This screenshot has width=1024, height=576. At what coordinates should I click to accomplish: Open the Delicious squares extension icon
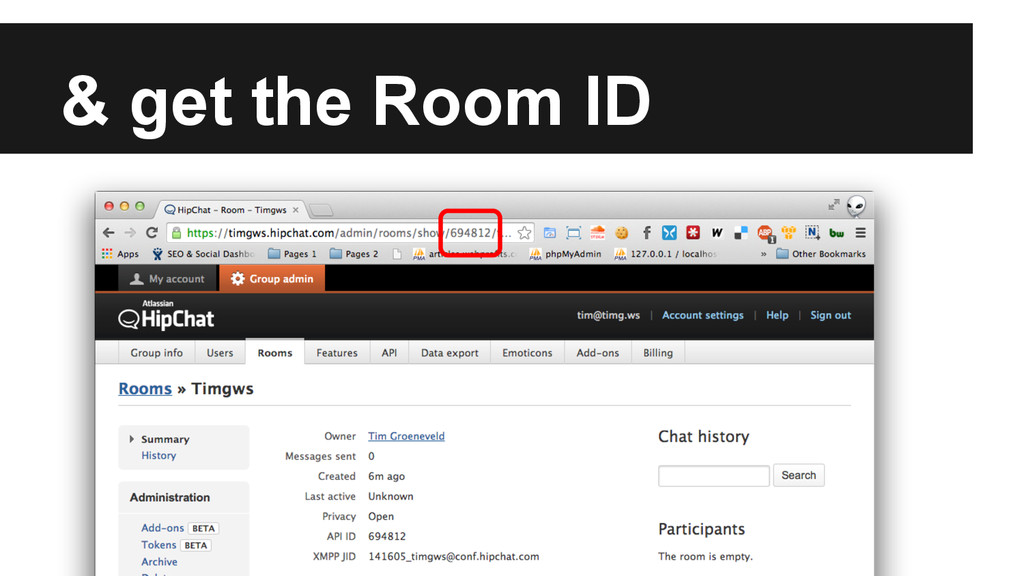(x=741, y=233)
